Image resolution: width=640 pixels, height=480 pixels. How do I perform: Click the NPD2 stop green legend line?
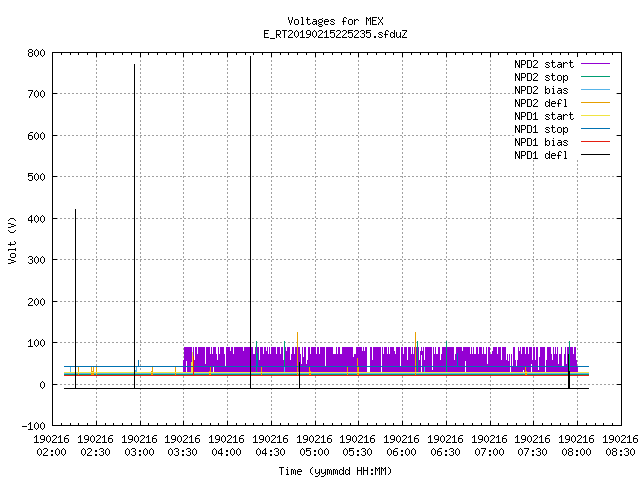point(595,77)
